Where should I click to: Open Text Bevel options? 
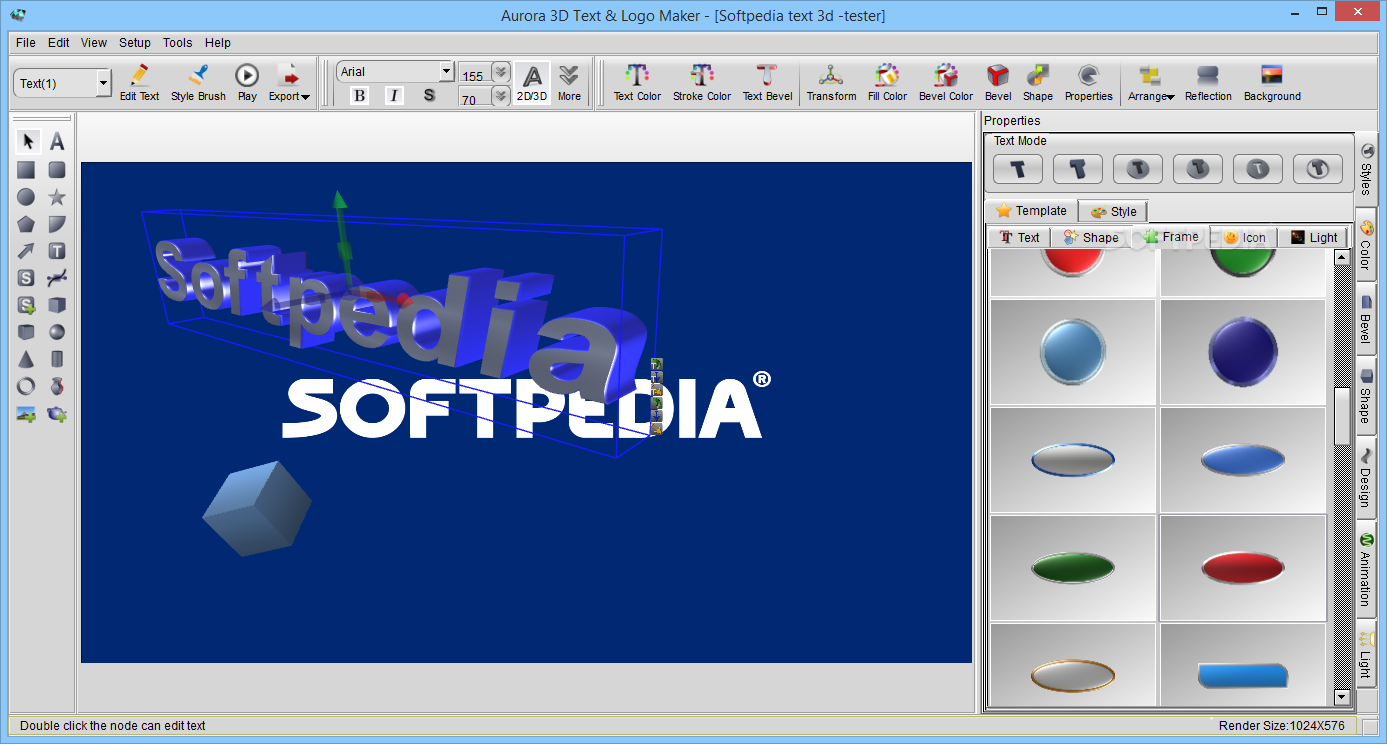point(767,83)
